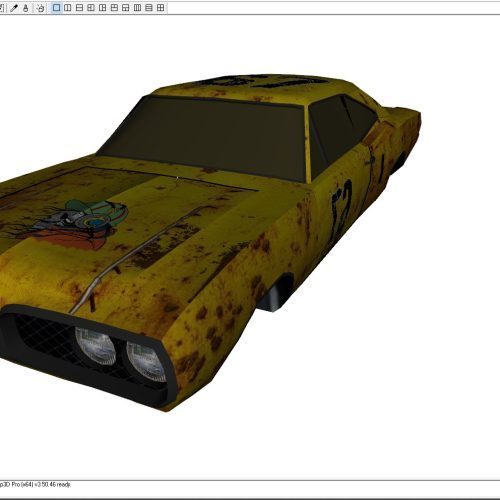This screenshot has width=500, height=500.
Task: Choose layout with two small left panes
Action: pos(91,8)
